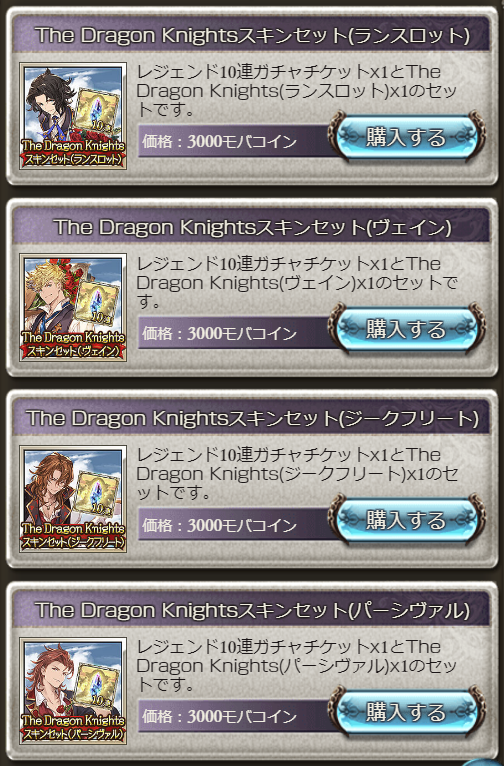Click the 3000モバコイン price bar for ランスロット

(x=234, y=141)
